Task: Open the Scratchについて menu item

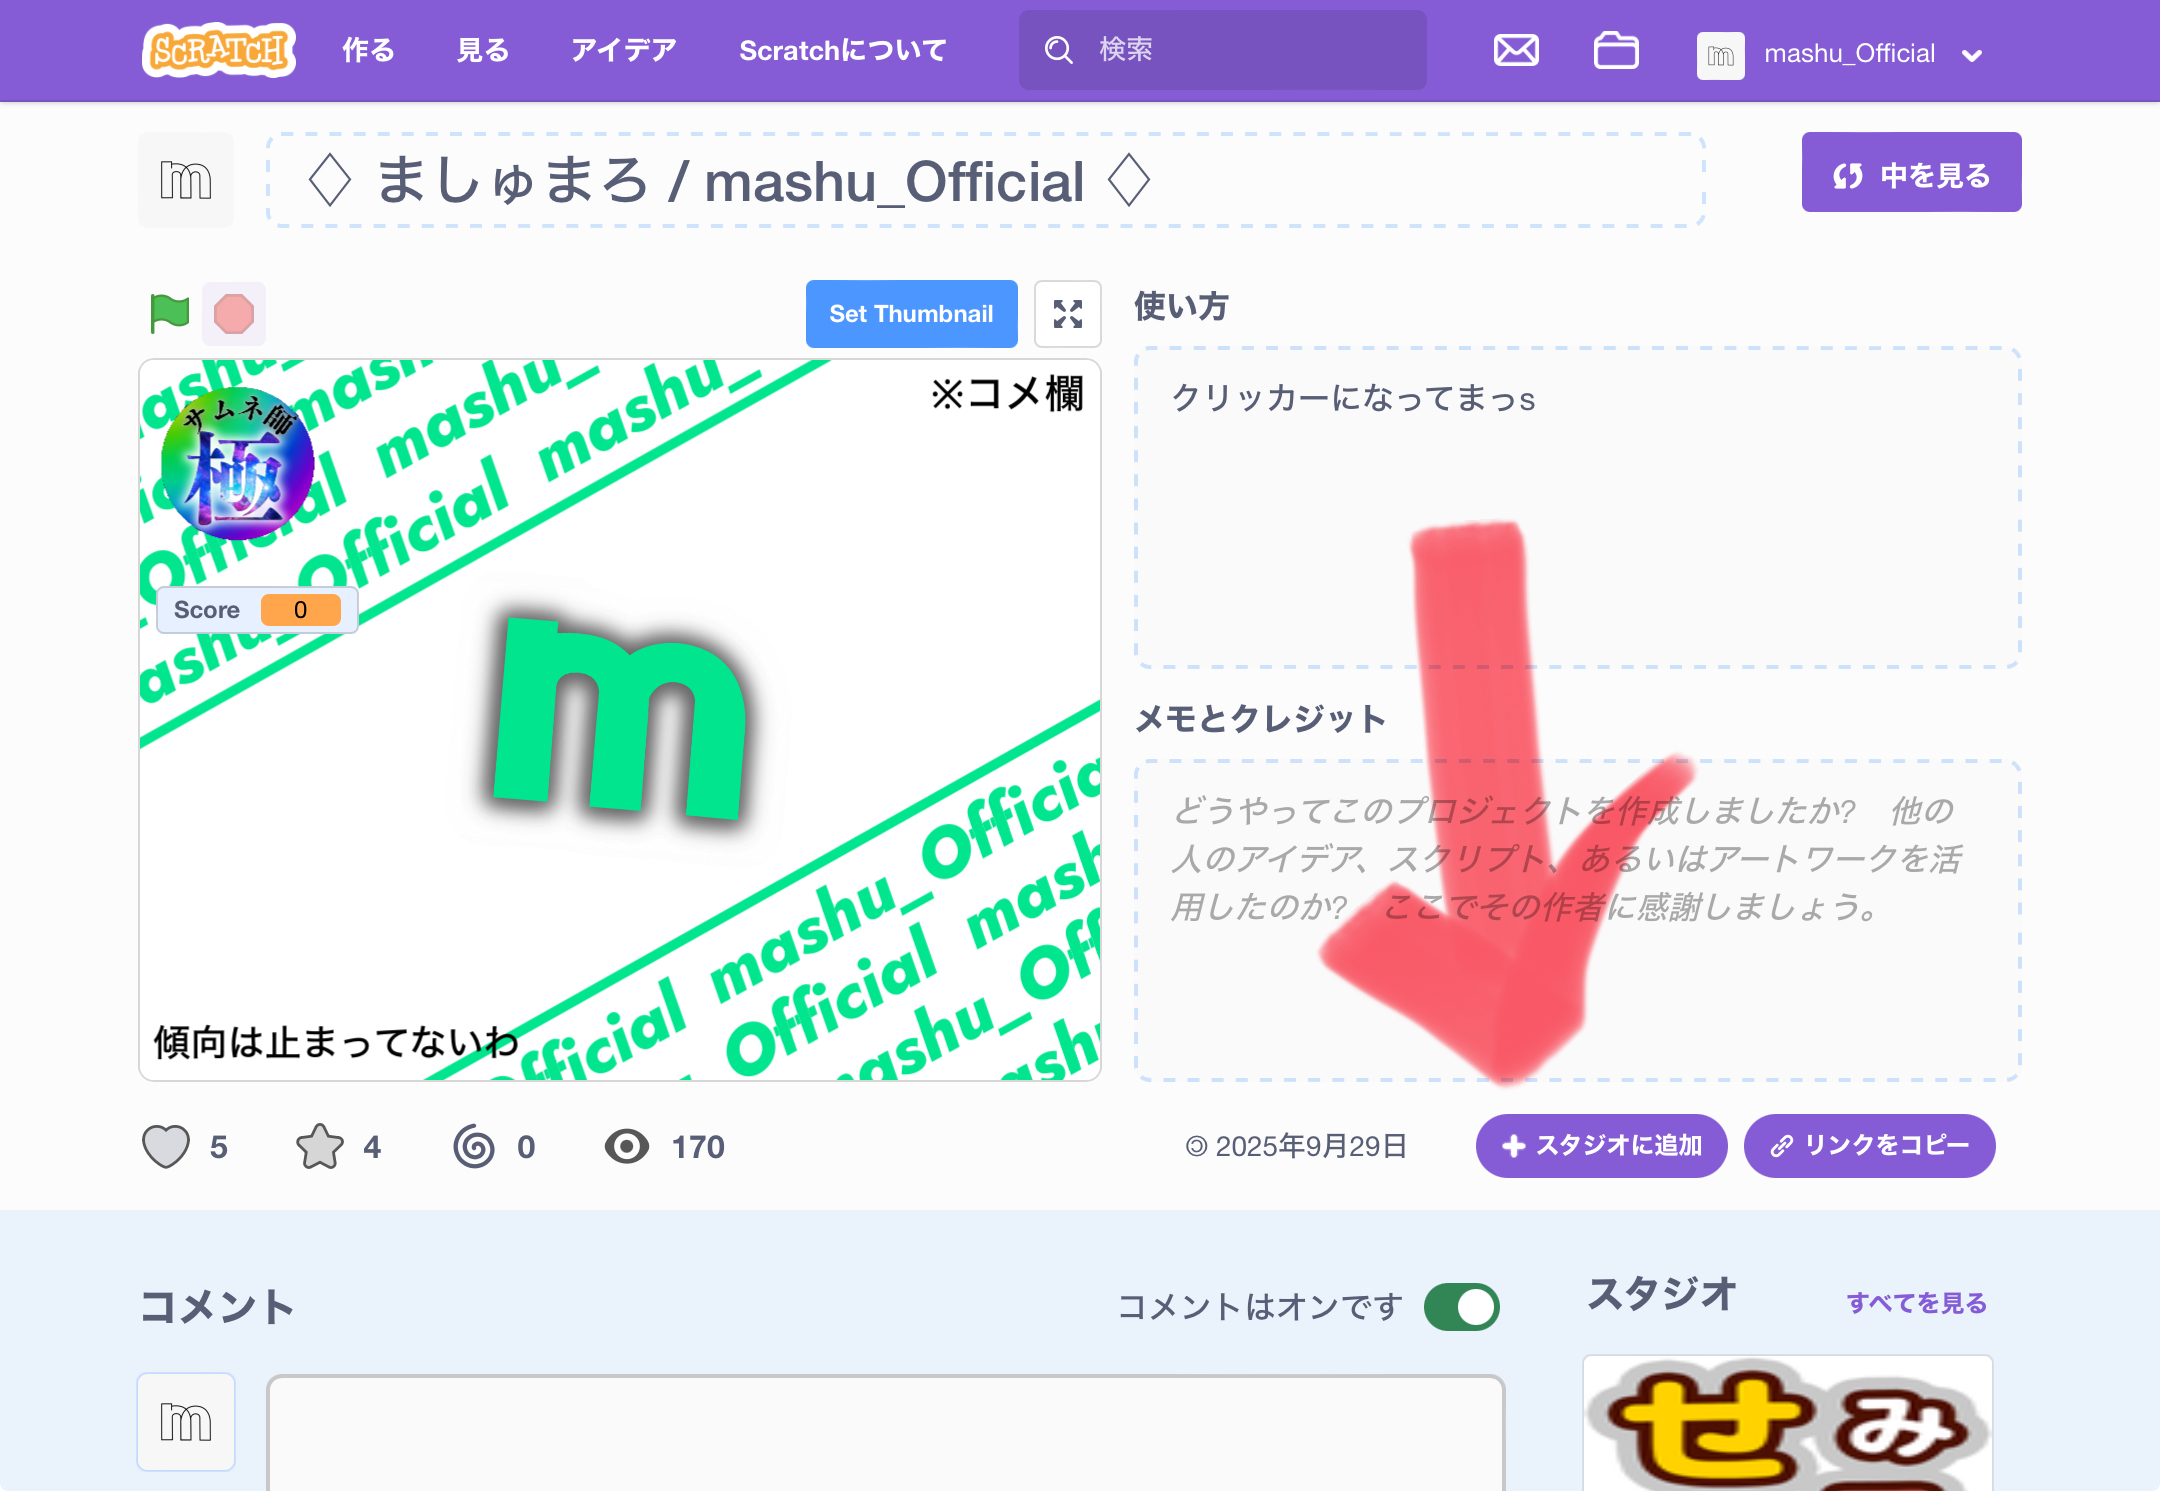Action: click(x=842, y=50)
